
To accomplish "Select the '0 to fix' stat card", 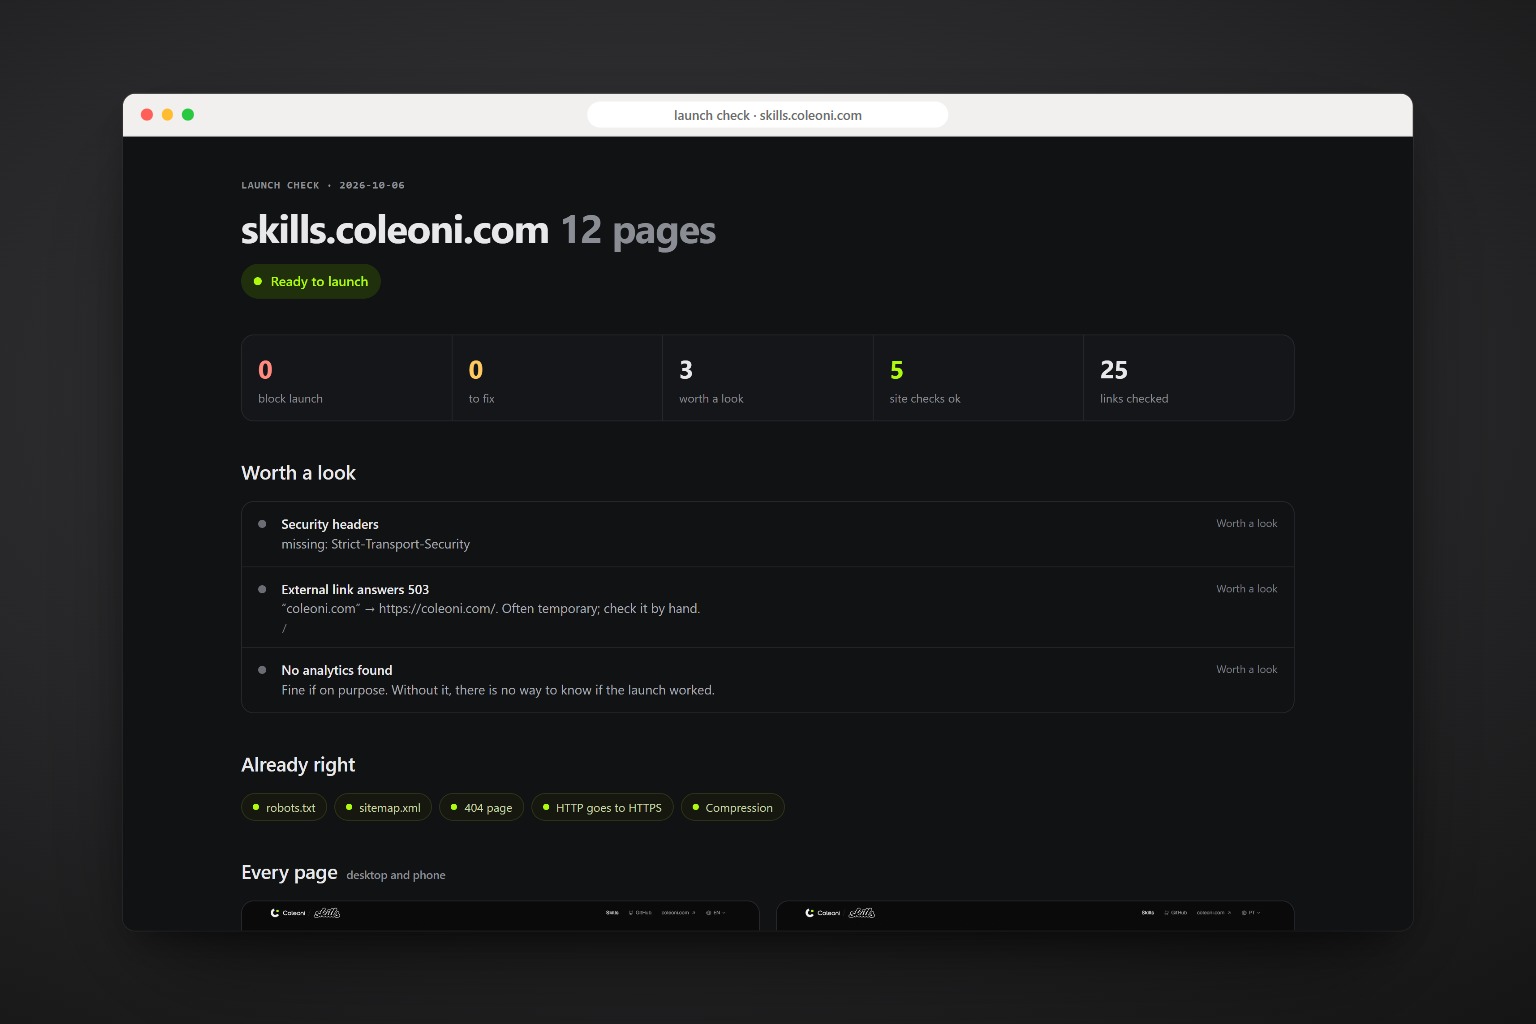I will 557,378.
